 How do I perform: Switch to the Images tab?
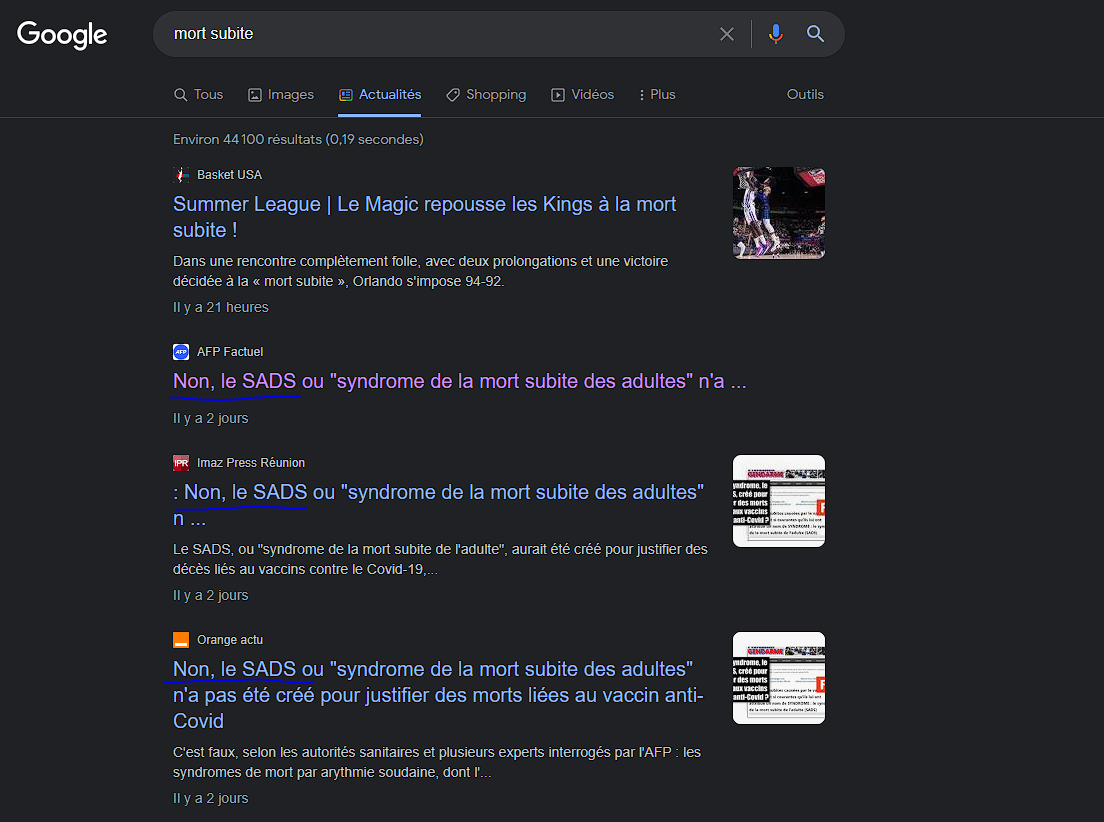(281, 94)
